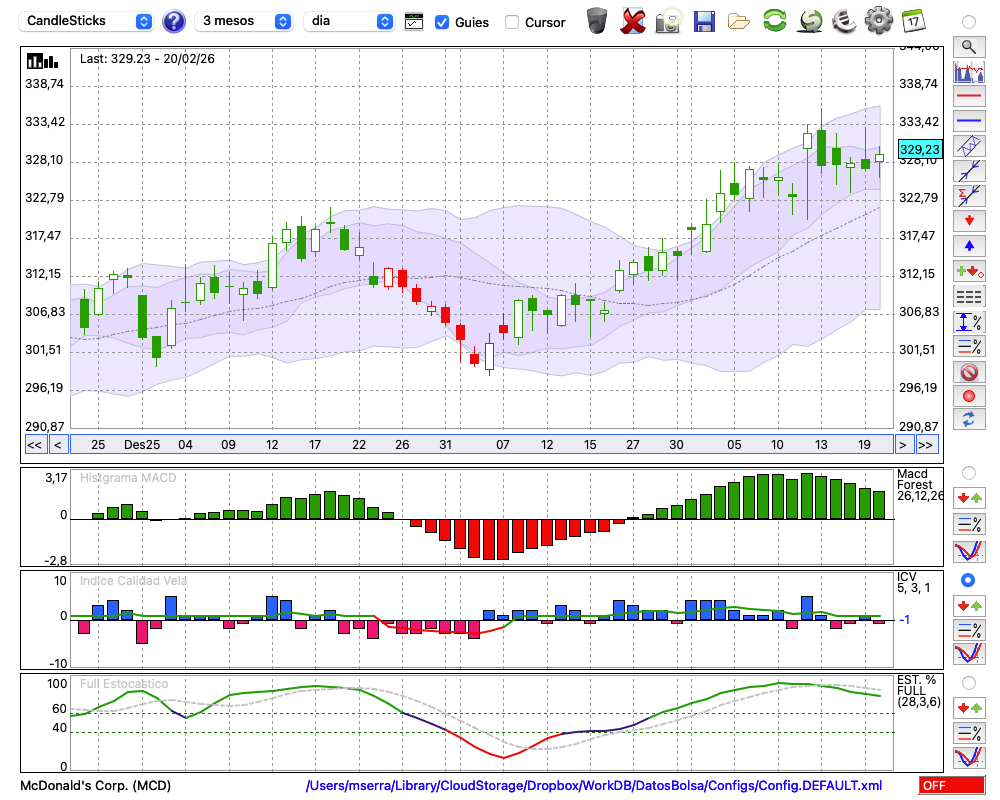Open the dia interval dropdown
This screenshot has height=800, width=1000.
[x=350, y=21]
